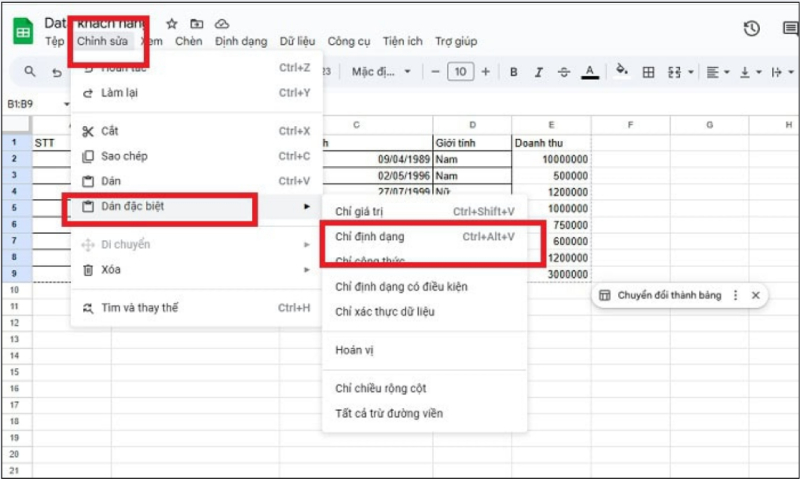Open the Google Sheets home icon

(22, 31)
